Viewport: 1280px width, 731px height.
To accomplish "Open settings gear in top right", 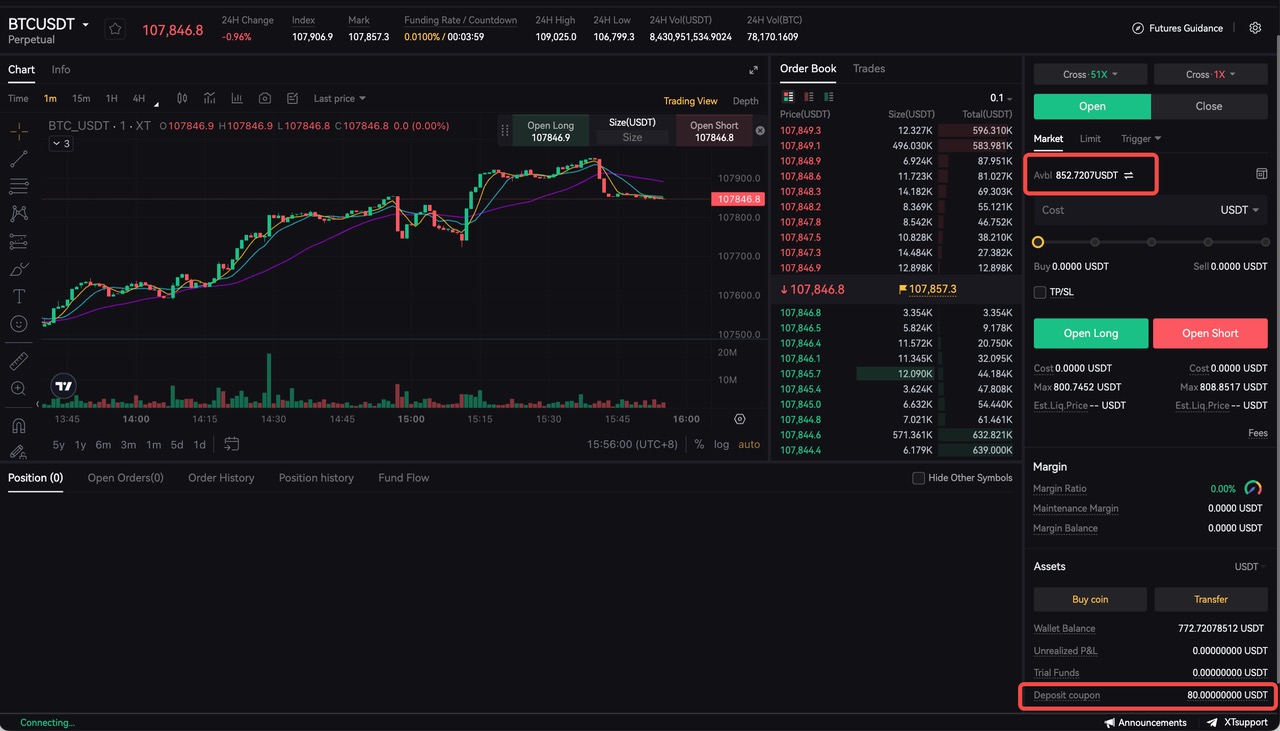I will pyautogui.click(x=1255, y=28).
